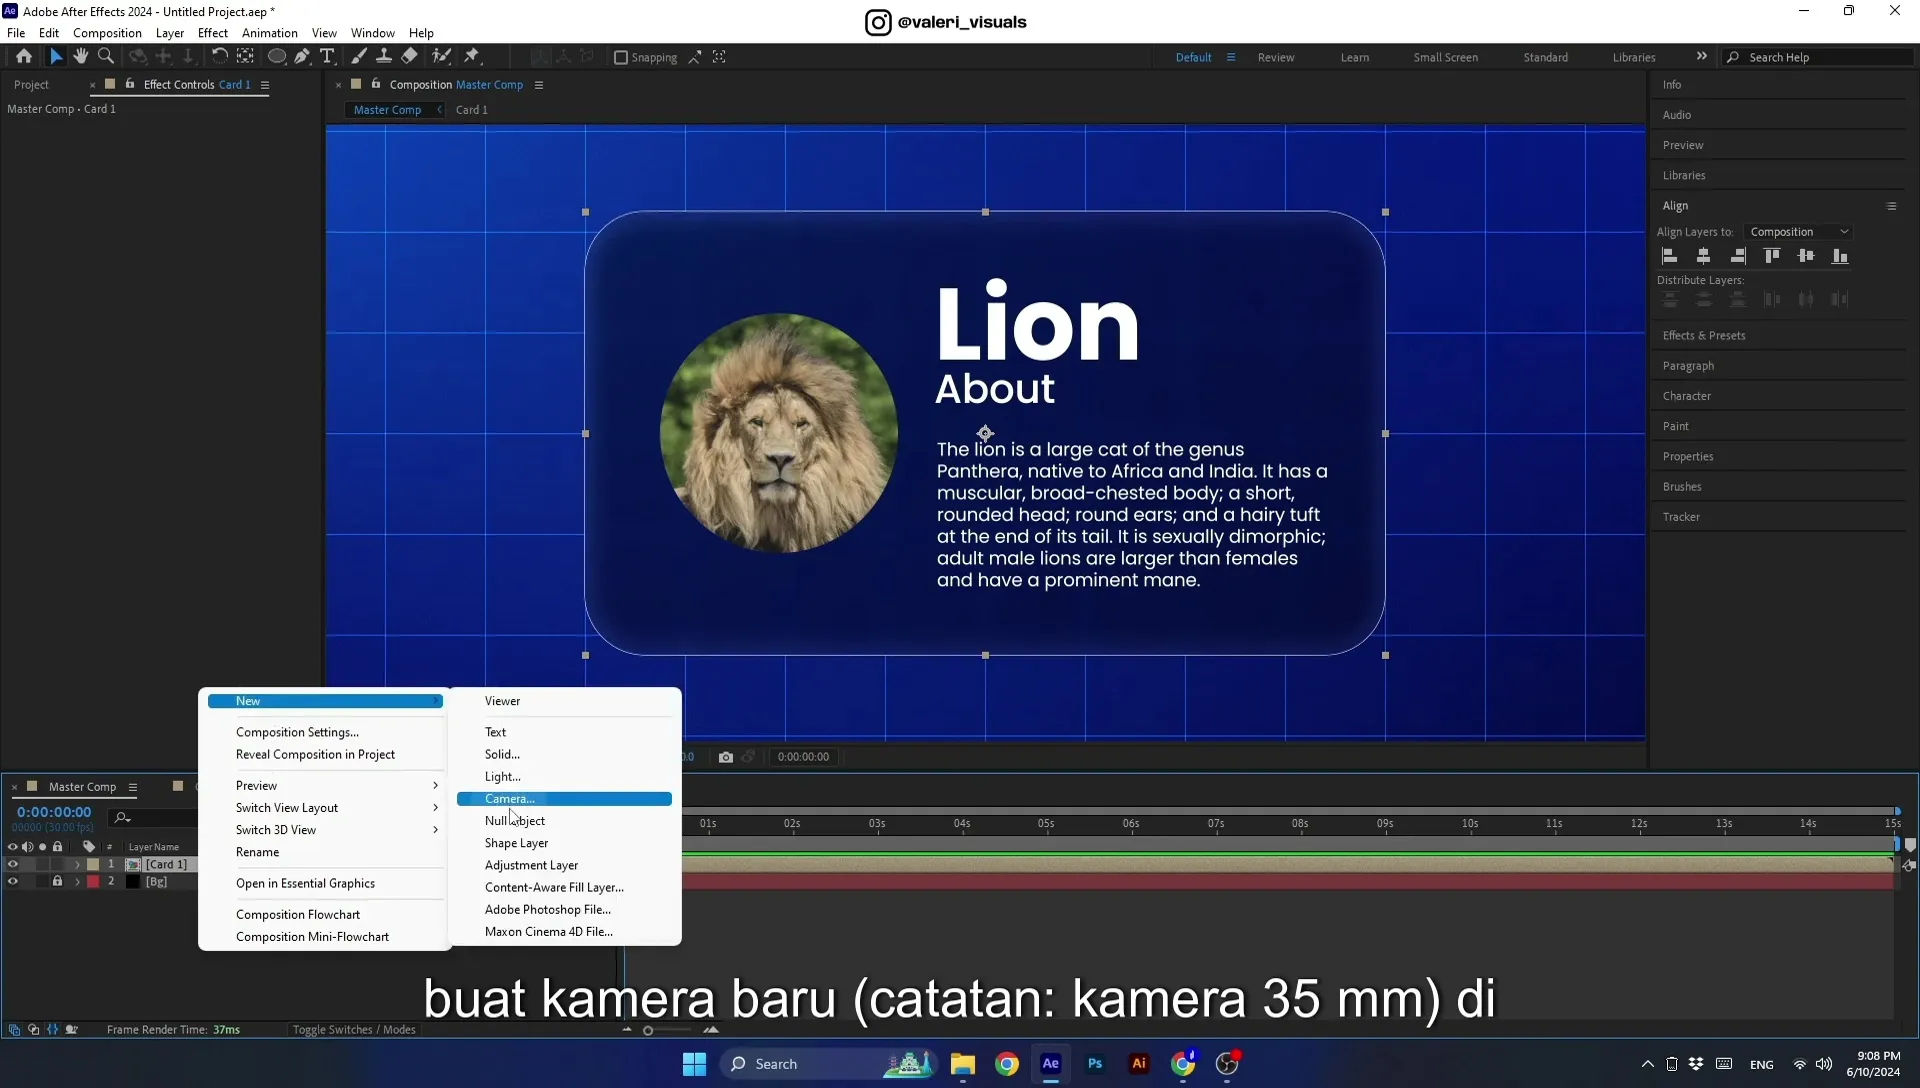Toggle the snap collapsed-features icon next to Snapping

(694, 57)
